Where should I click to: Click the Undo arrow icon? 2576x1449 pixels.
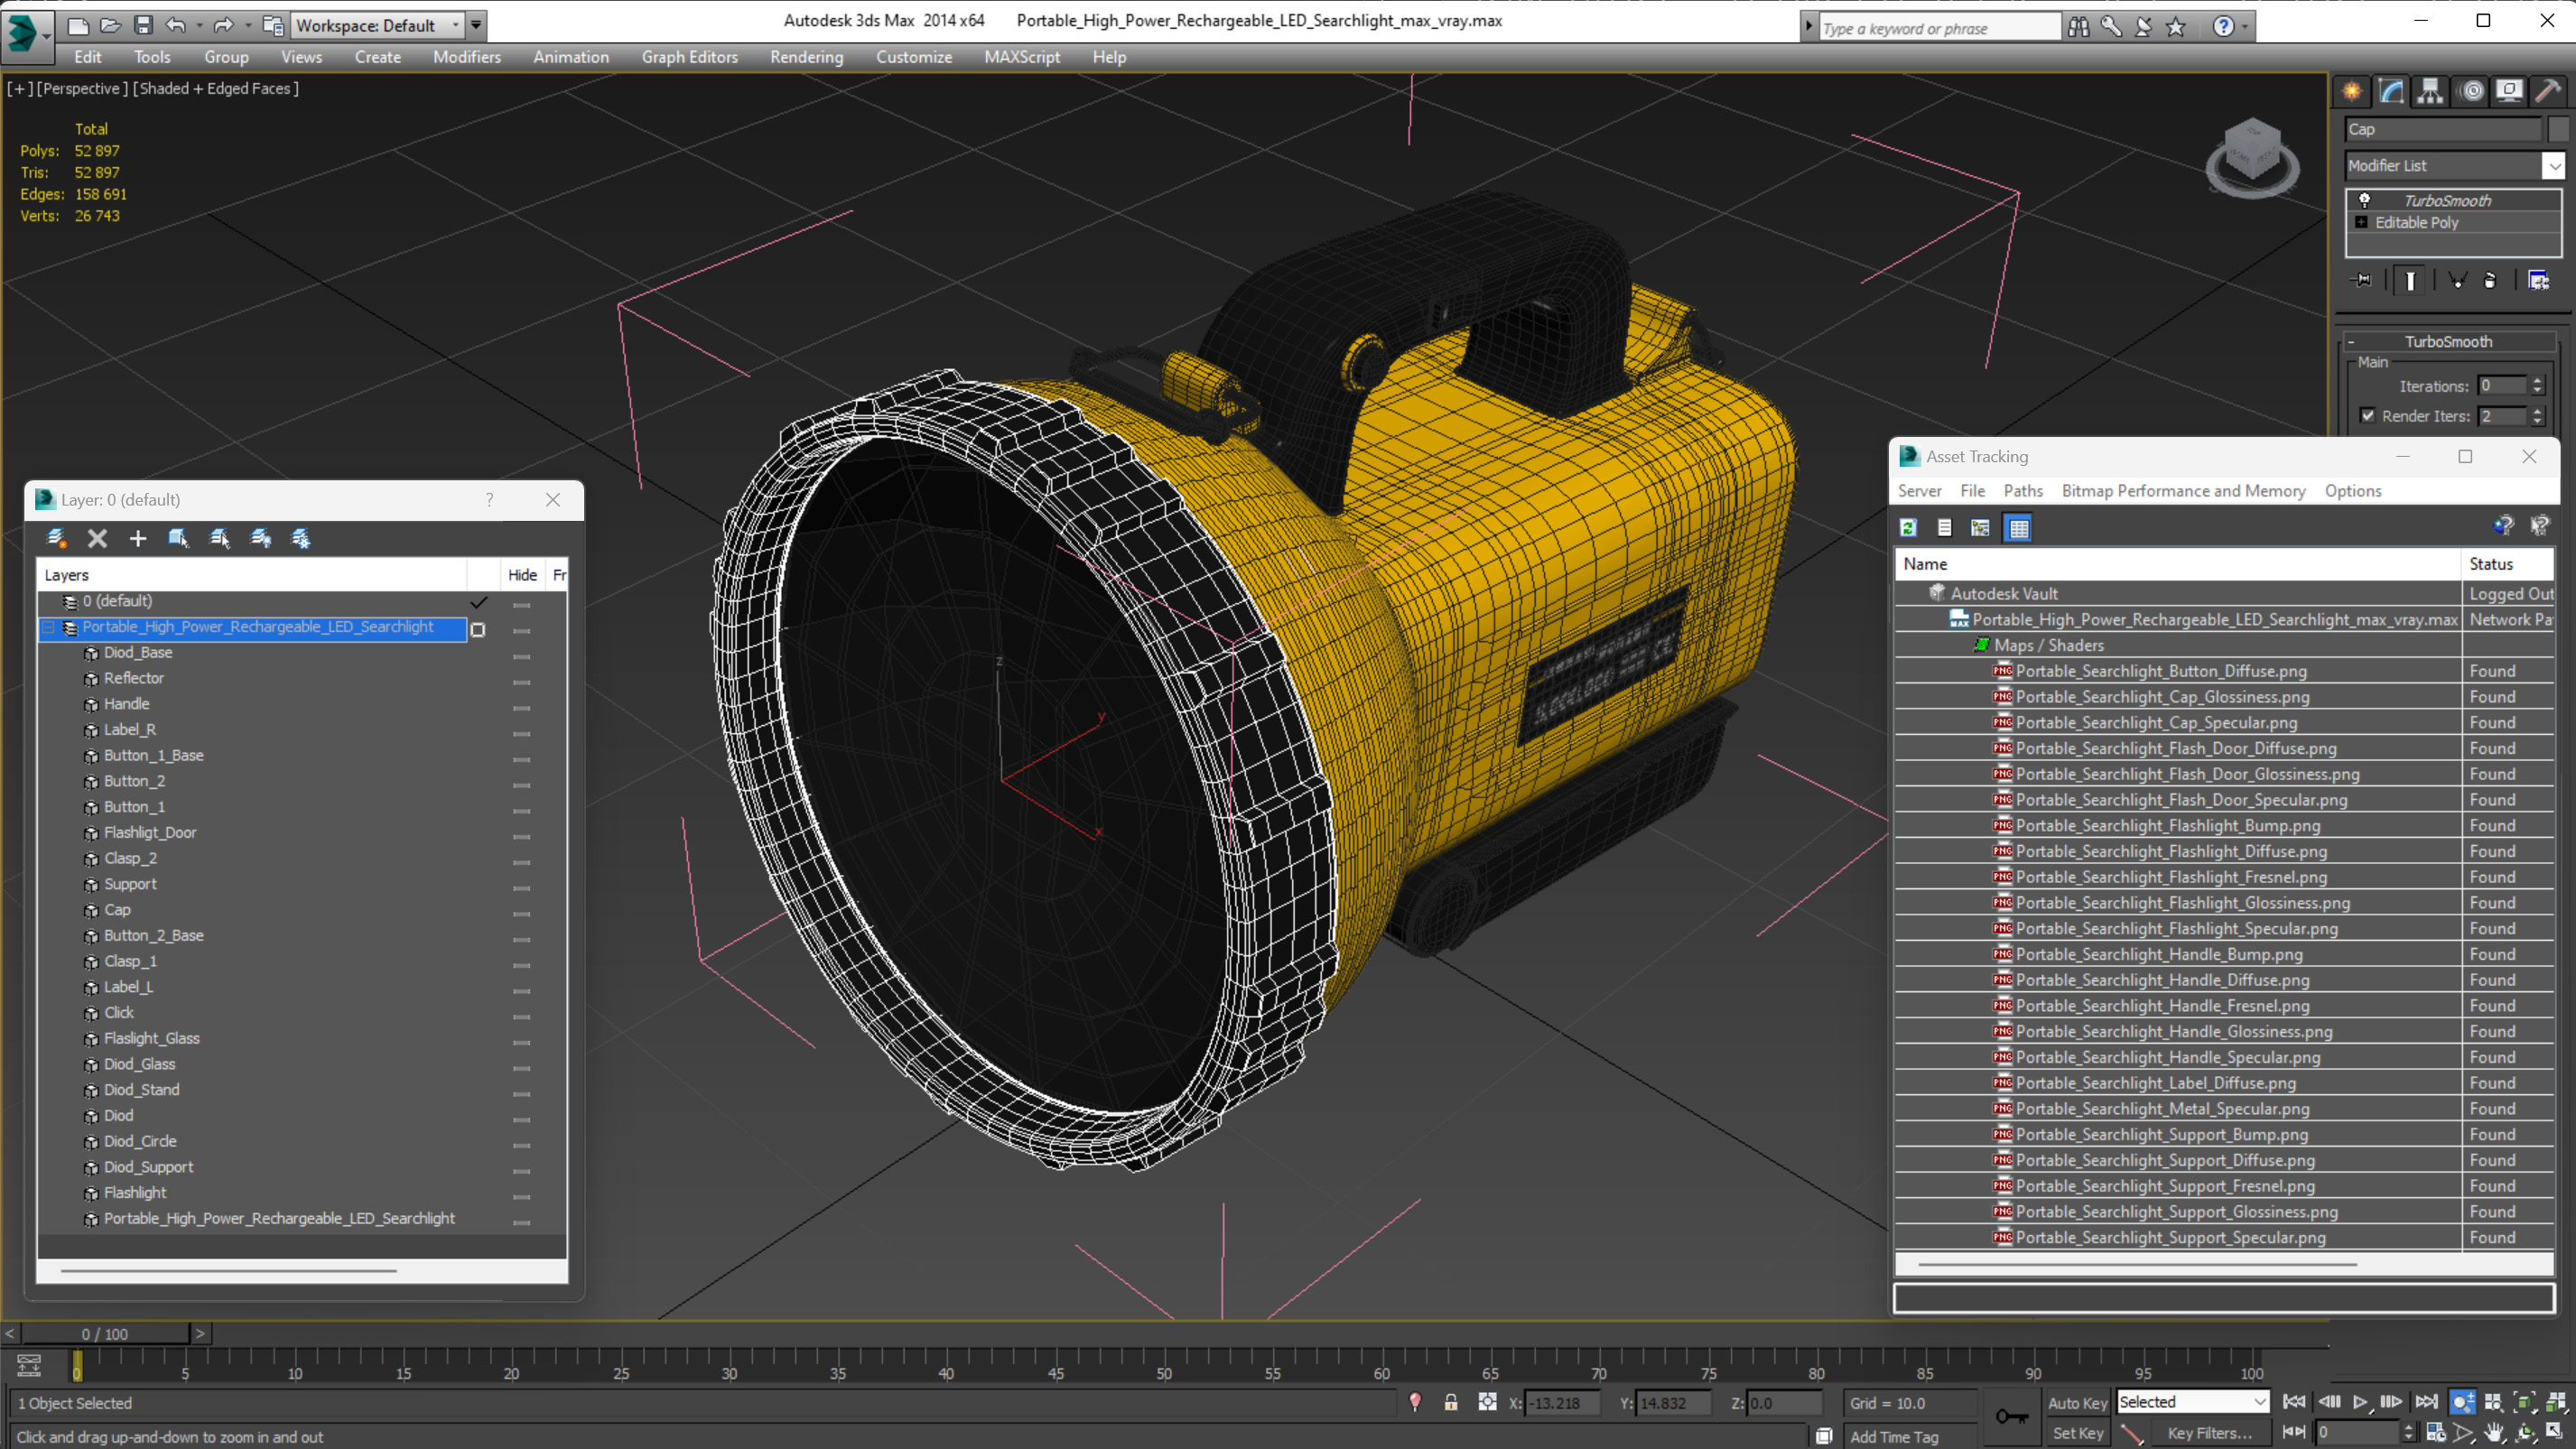[176, 25]
